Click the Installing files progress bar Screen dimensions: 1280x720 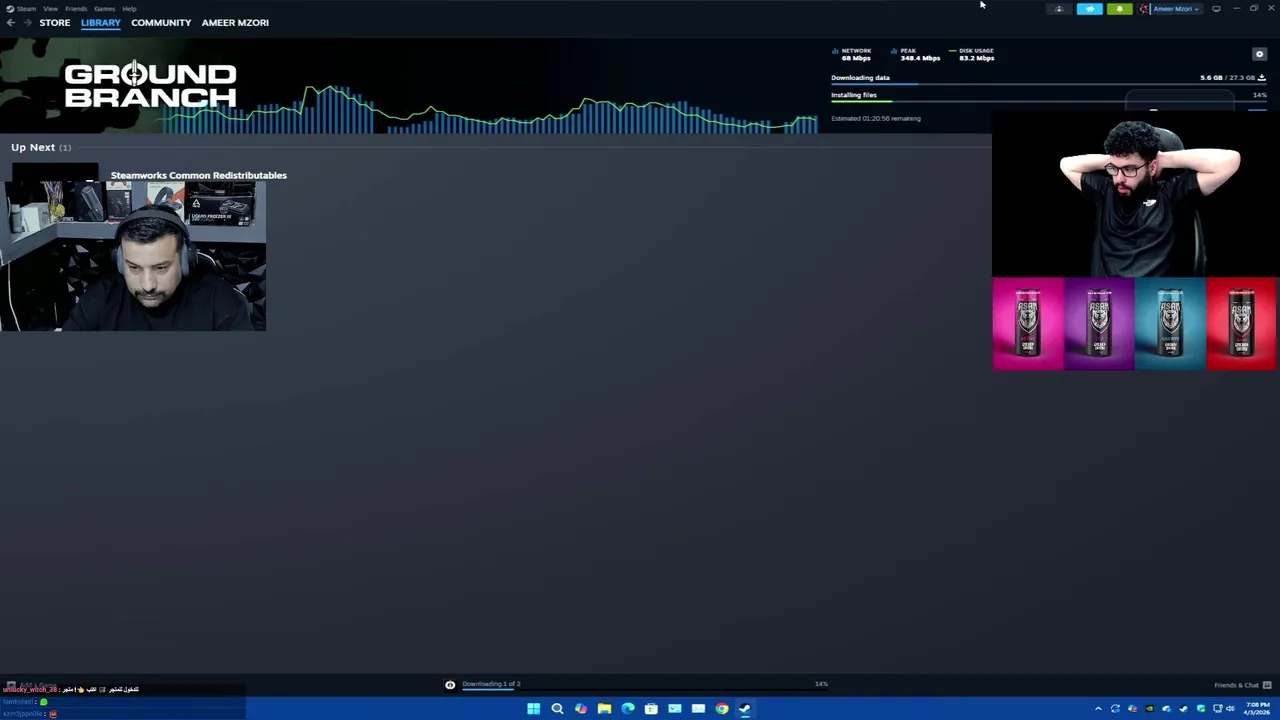(x=1049, y=101)
